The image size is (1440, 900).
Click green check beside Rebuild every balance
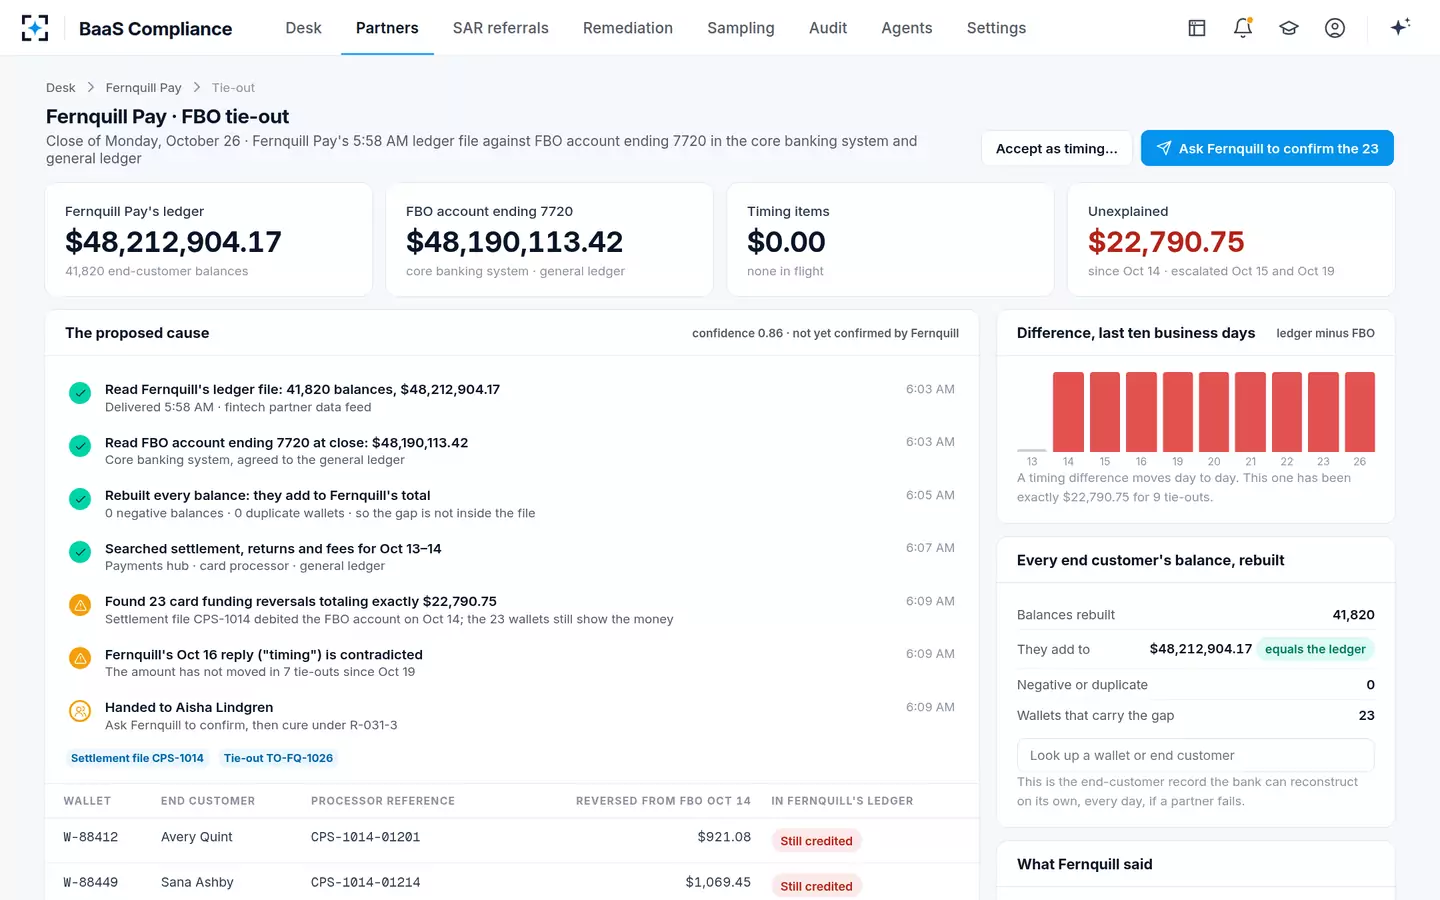[80, 499]
